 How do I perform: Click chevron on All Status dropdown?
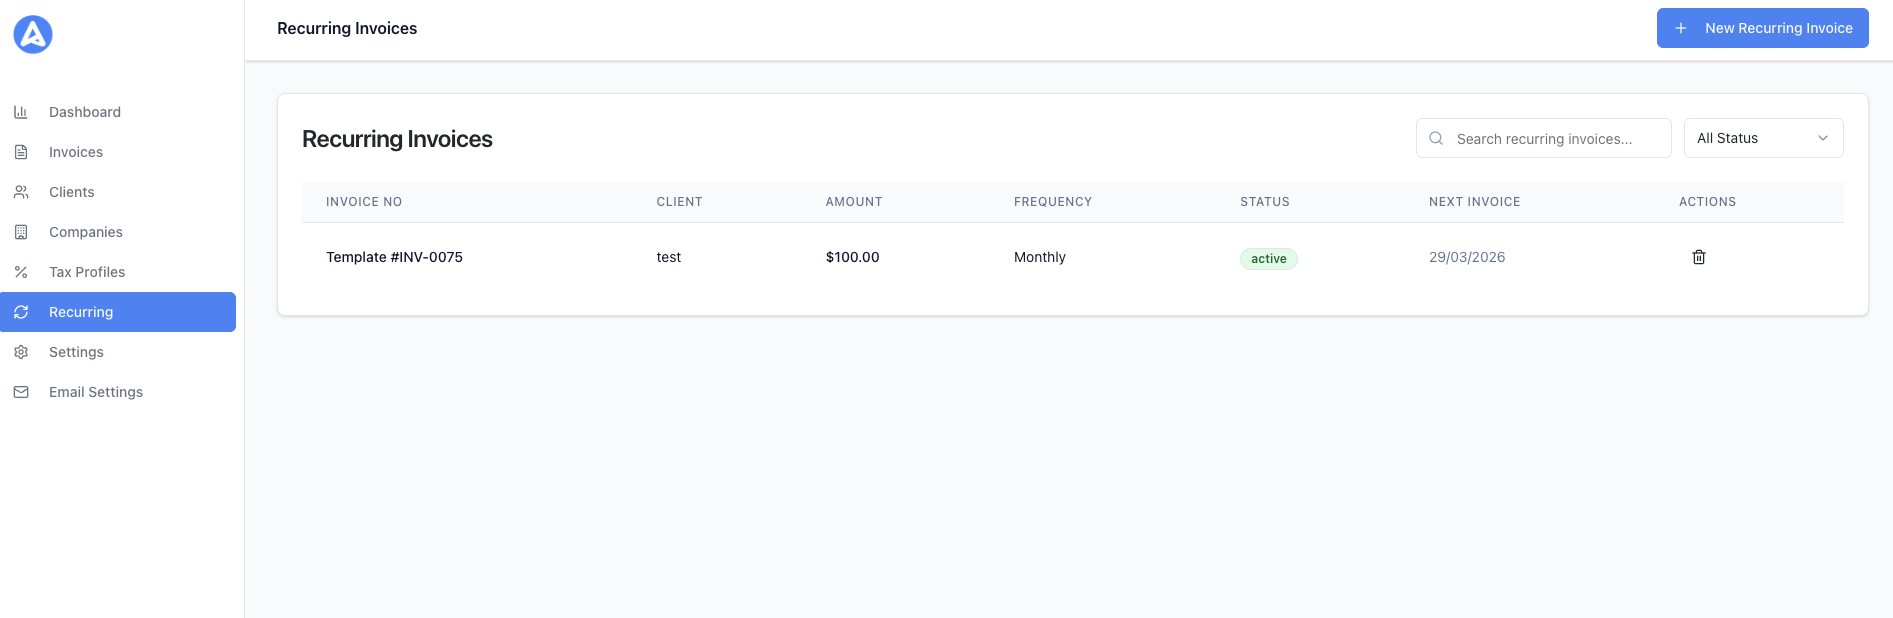[1823, 138]
